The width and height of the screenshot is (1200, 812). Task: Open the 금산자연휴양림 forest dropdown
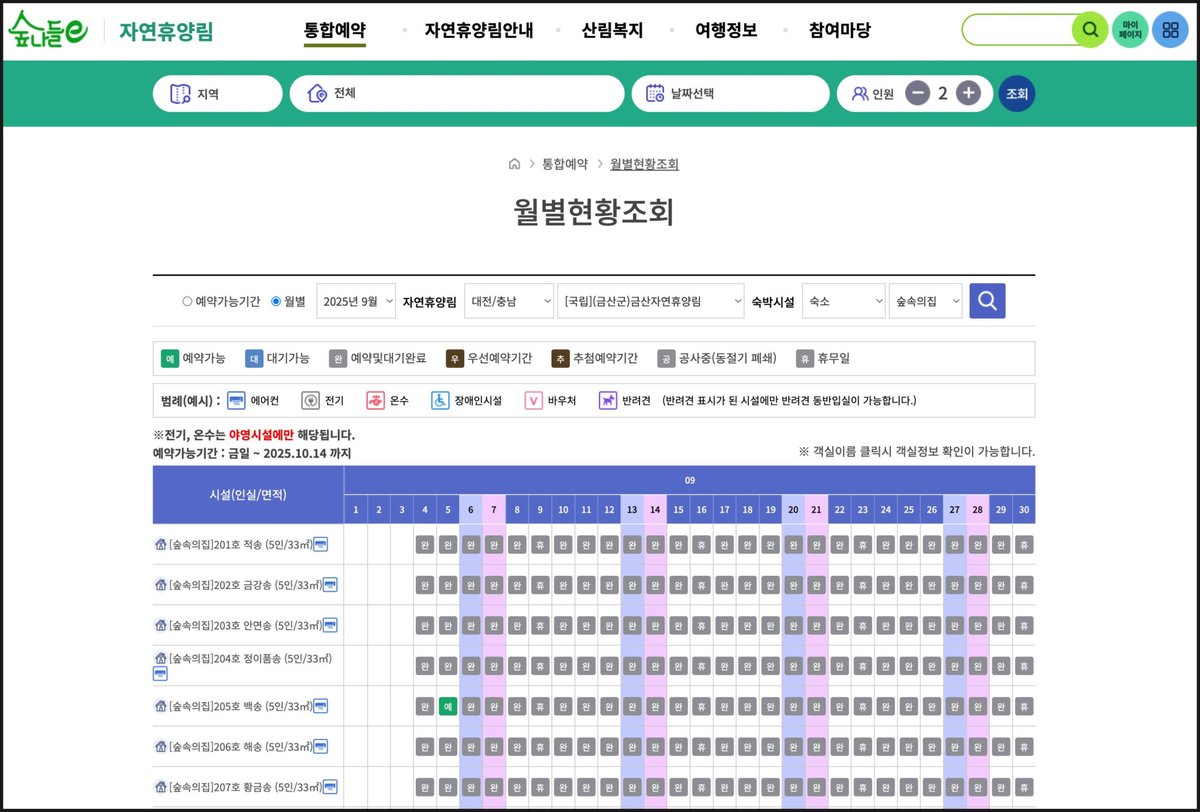(x=651, y=301)
